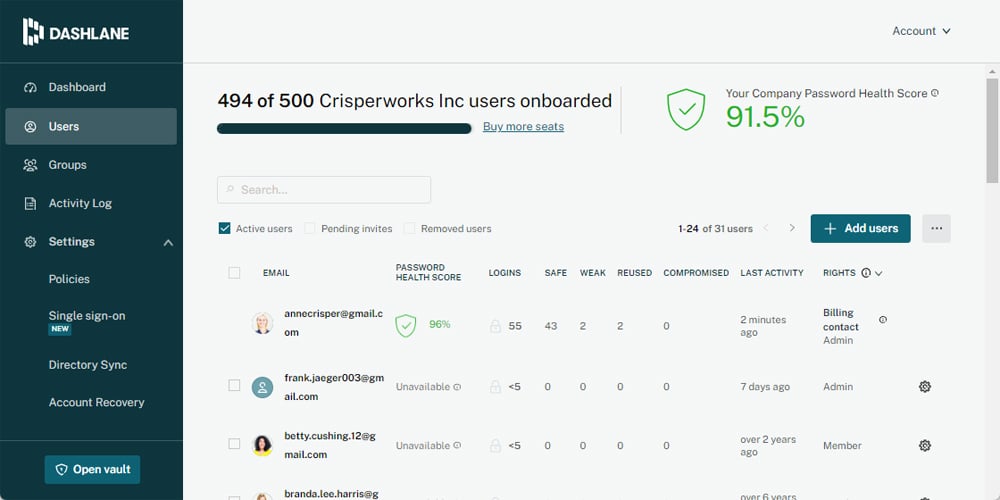
Task: Follow the Buy more seats link
Action: [x=523, y=127]
